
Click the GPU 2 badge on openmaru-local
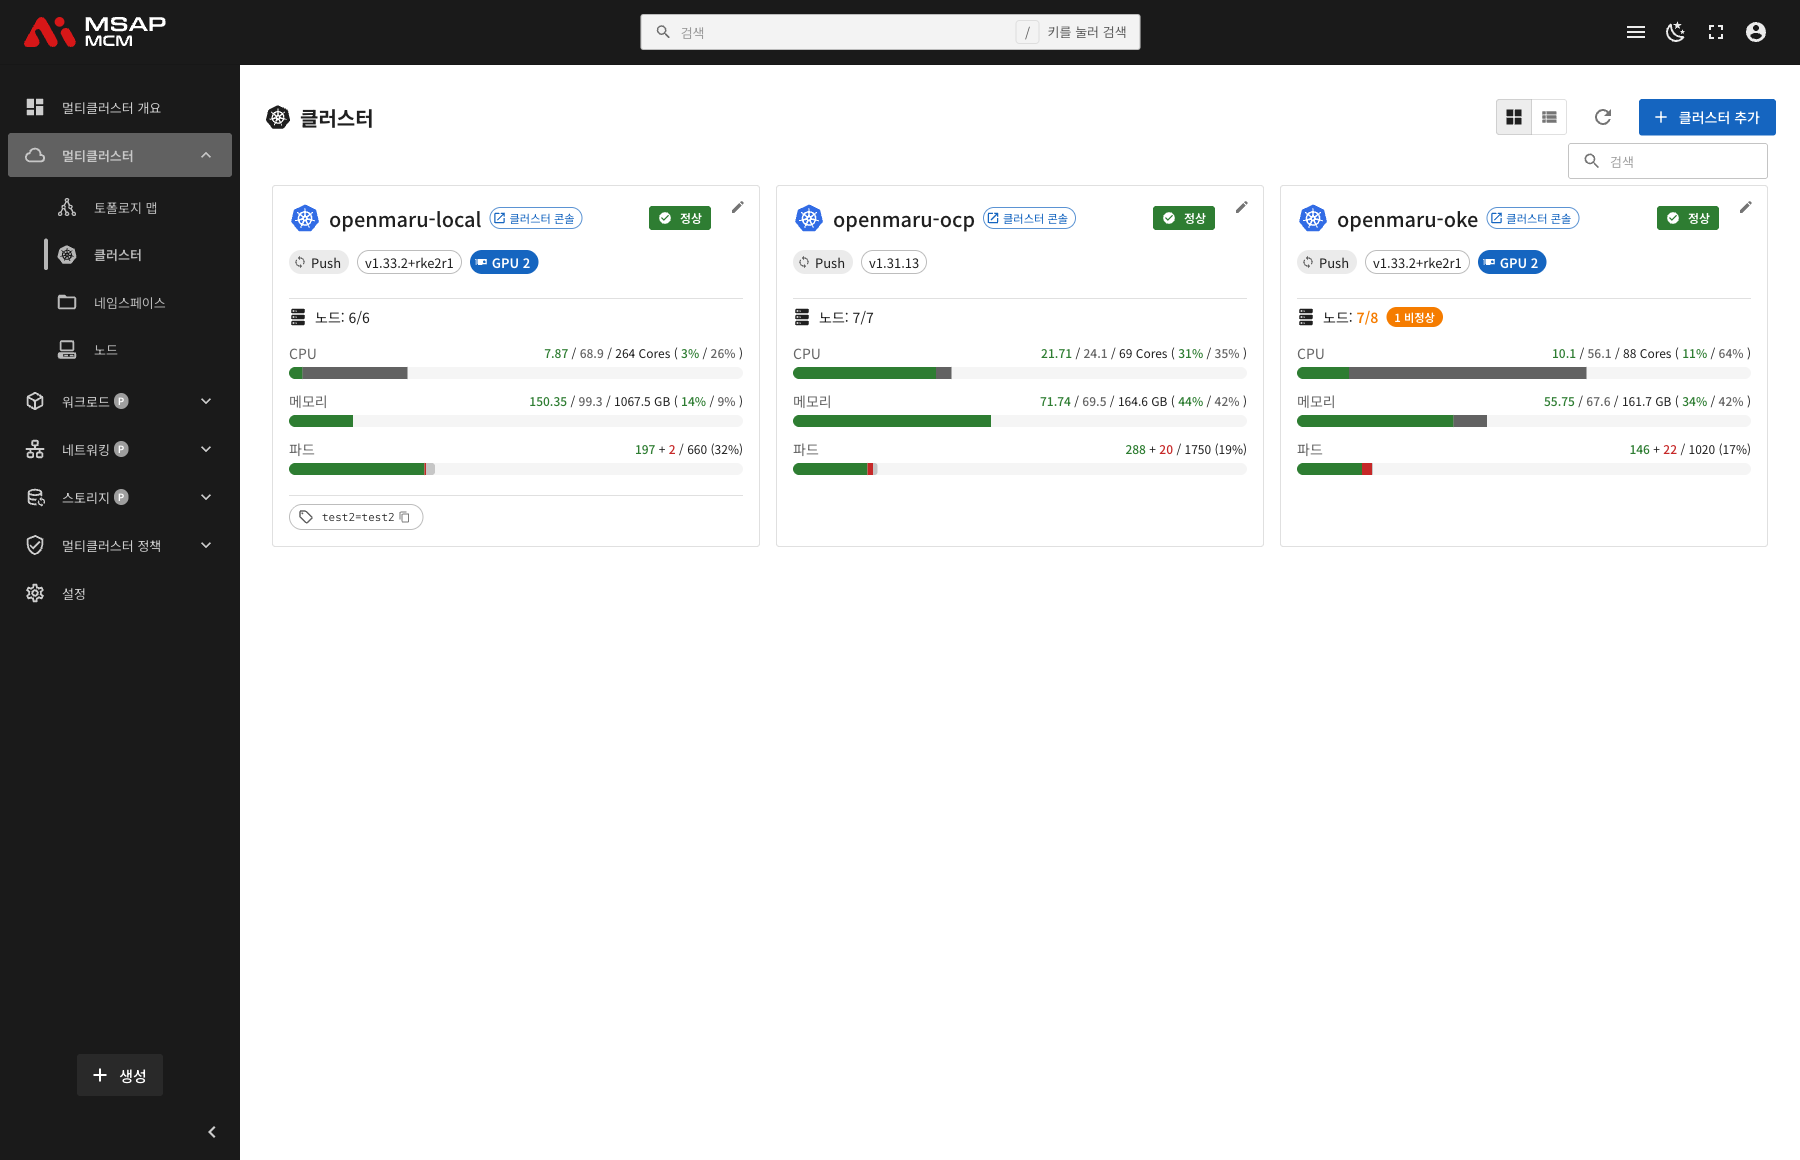[504, 263]
